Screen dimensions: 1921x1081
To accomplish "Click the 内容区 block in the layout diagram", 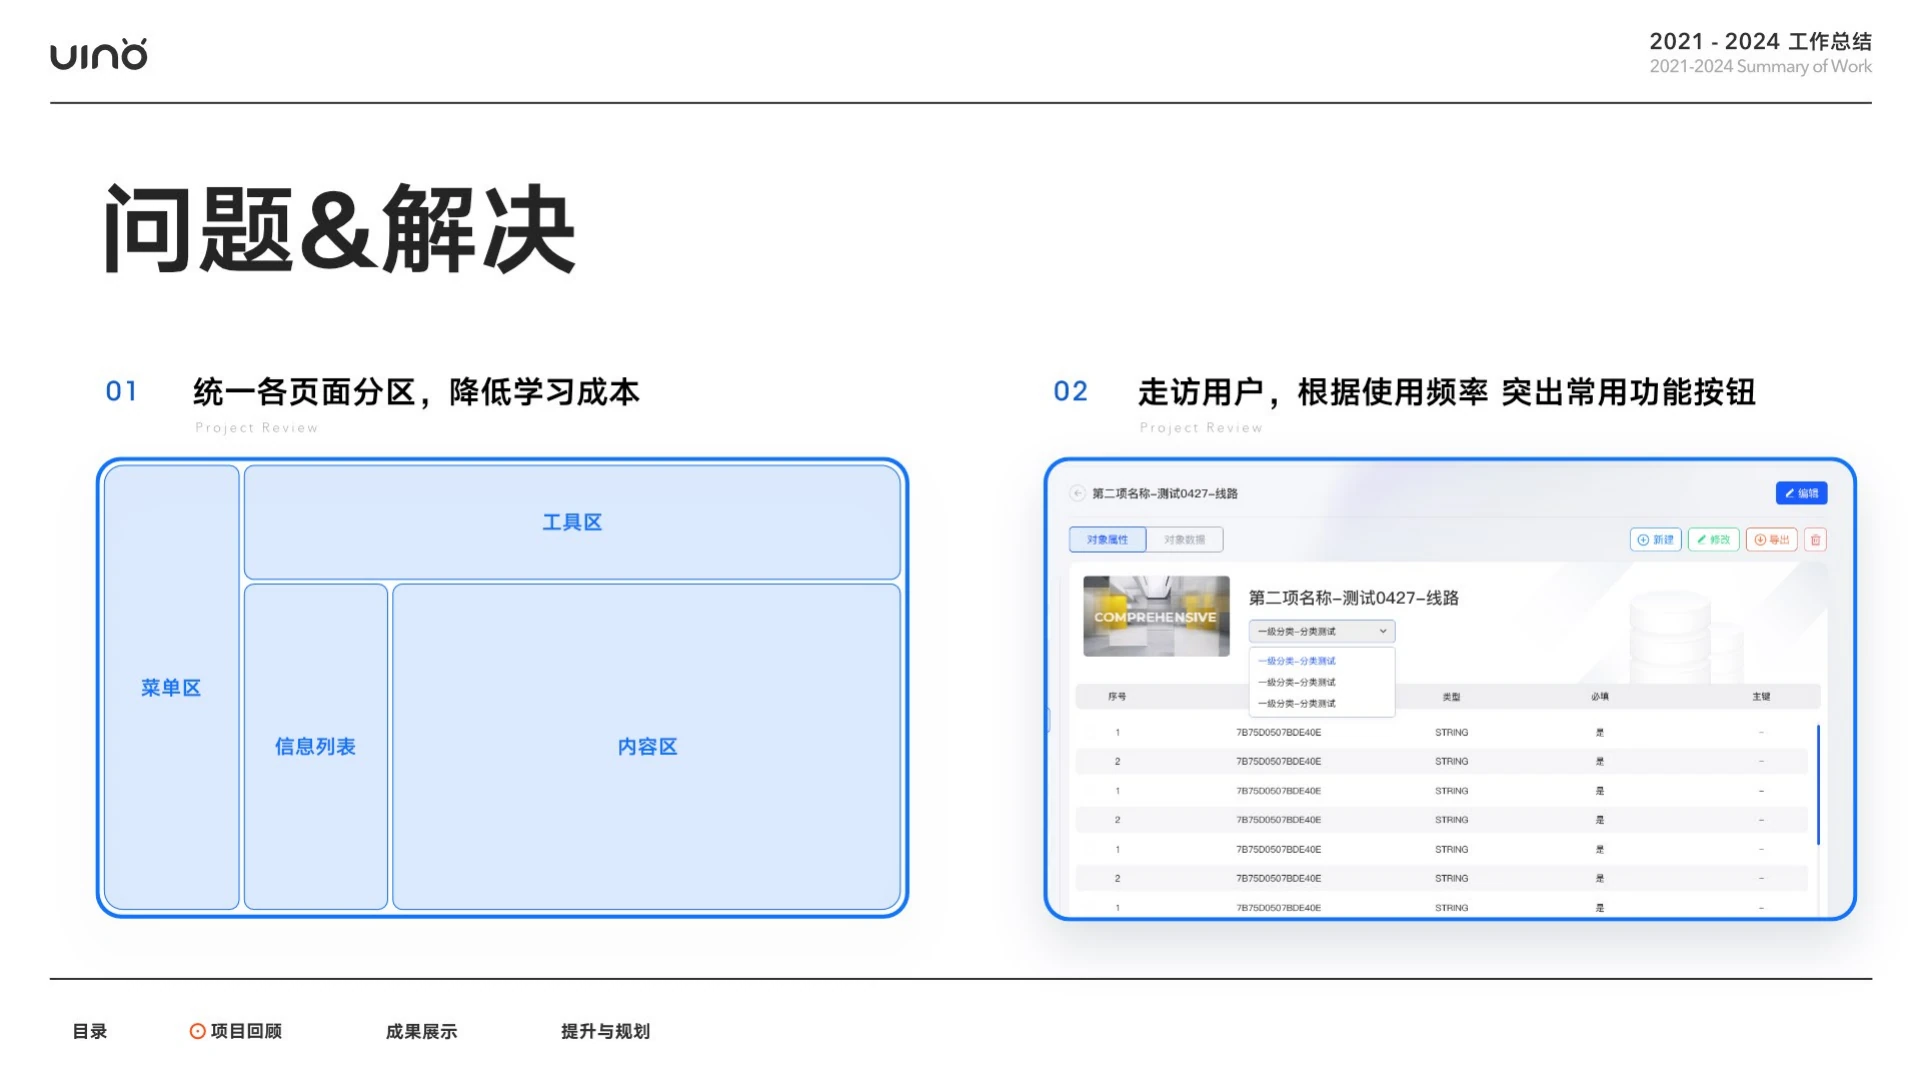I will [647, 747].
